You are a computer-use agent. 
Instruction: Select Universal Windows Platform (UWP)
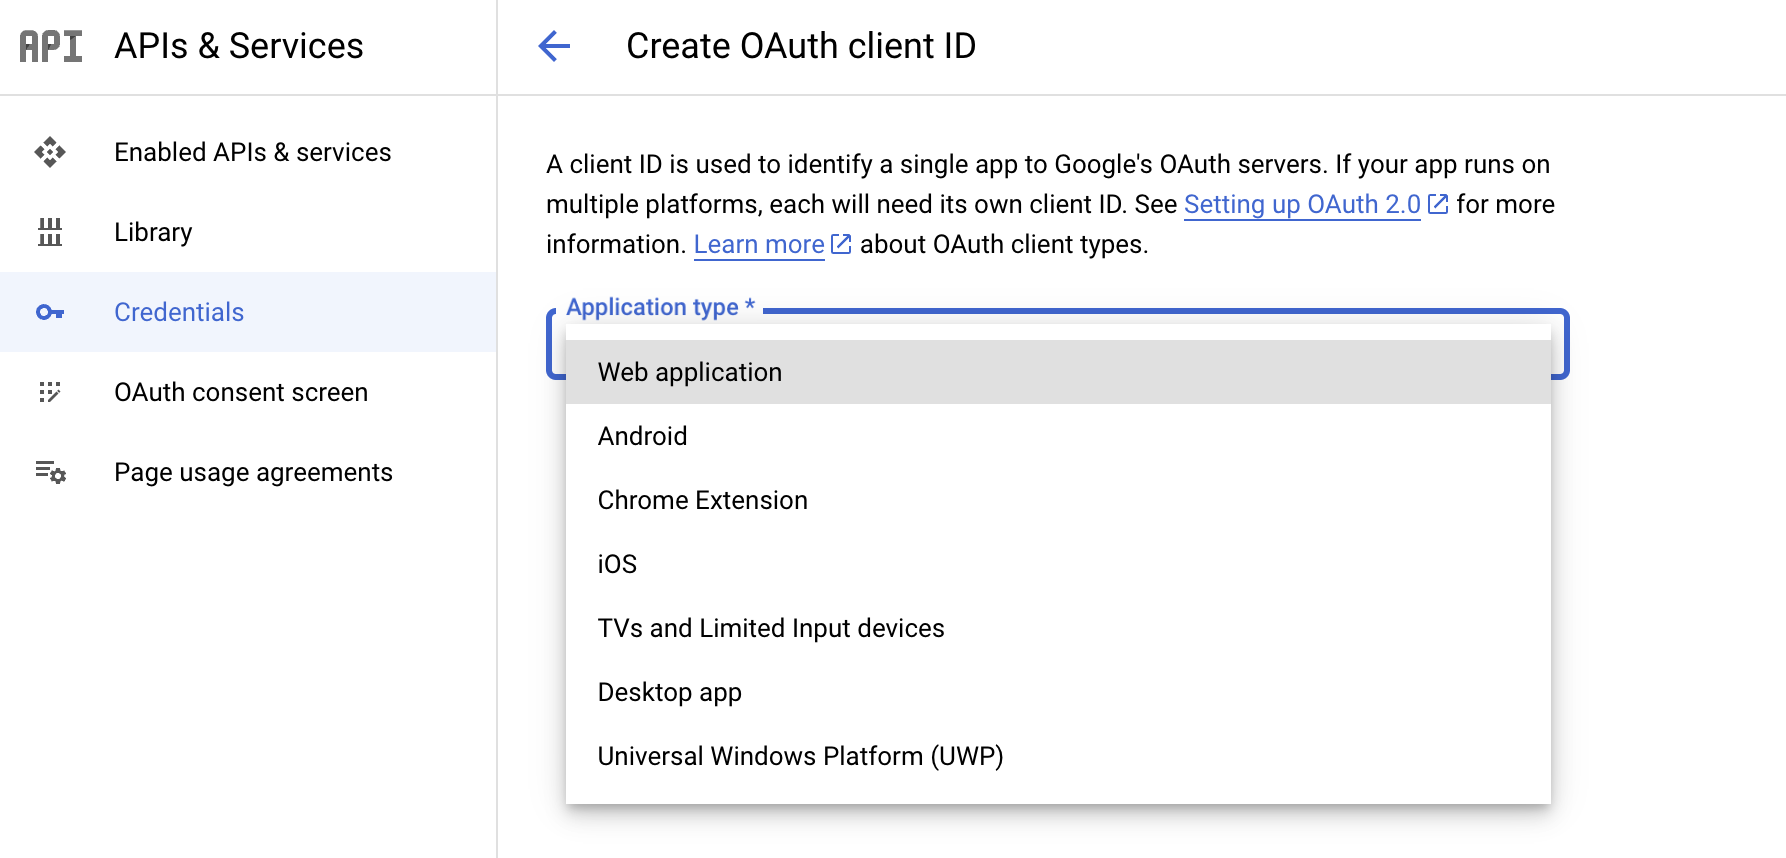point(1058,756)
